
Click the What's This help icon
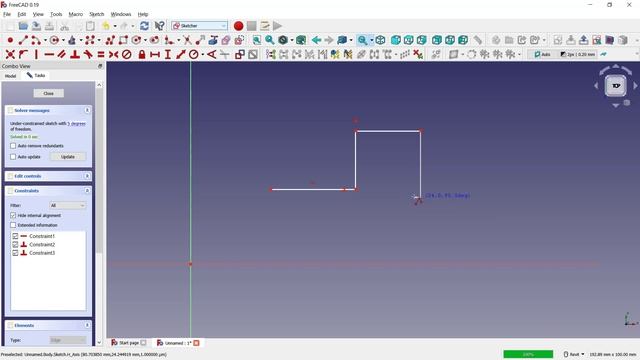coord(160,26)
